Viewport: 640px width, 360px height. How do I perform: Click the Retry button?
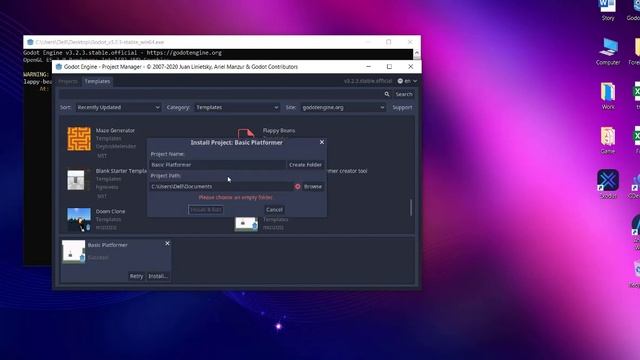(x=136, y=276)
